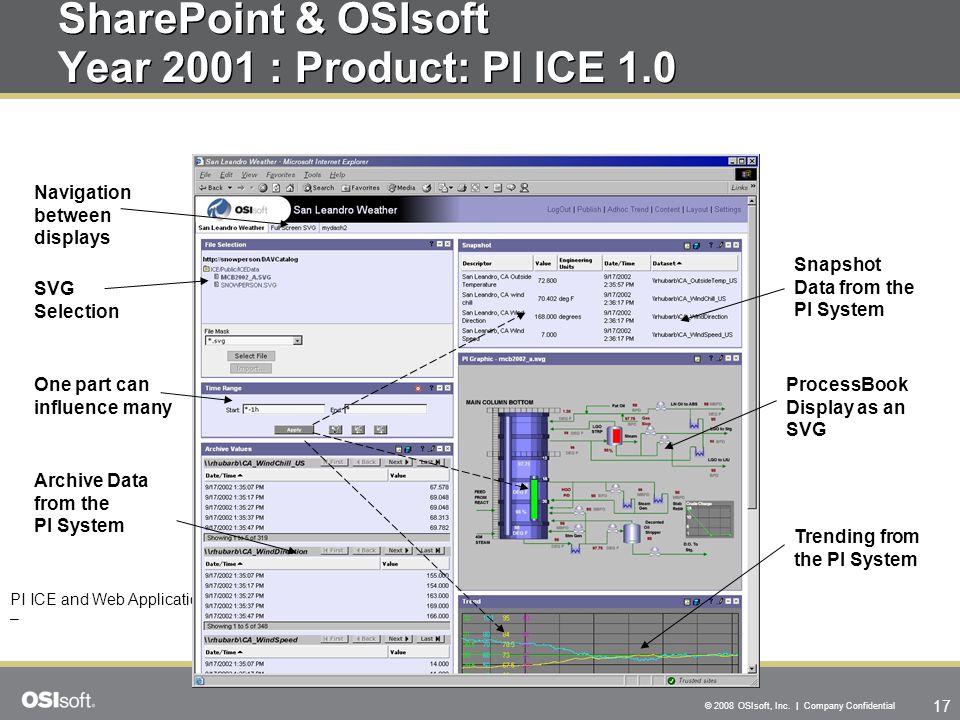This screenshot has height=720, width=960.
Task: Click the IE Print toolbar icon
Action: (x=462, y=188)
